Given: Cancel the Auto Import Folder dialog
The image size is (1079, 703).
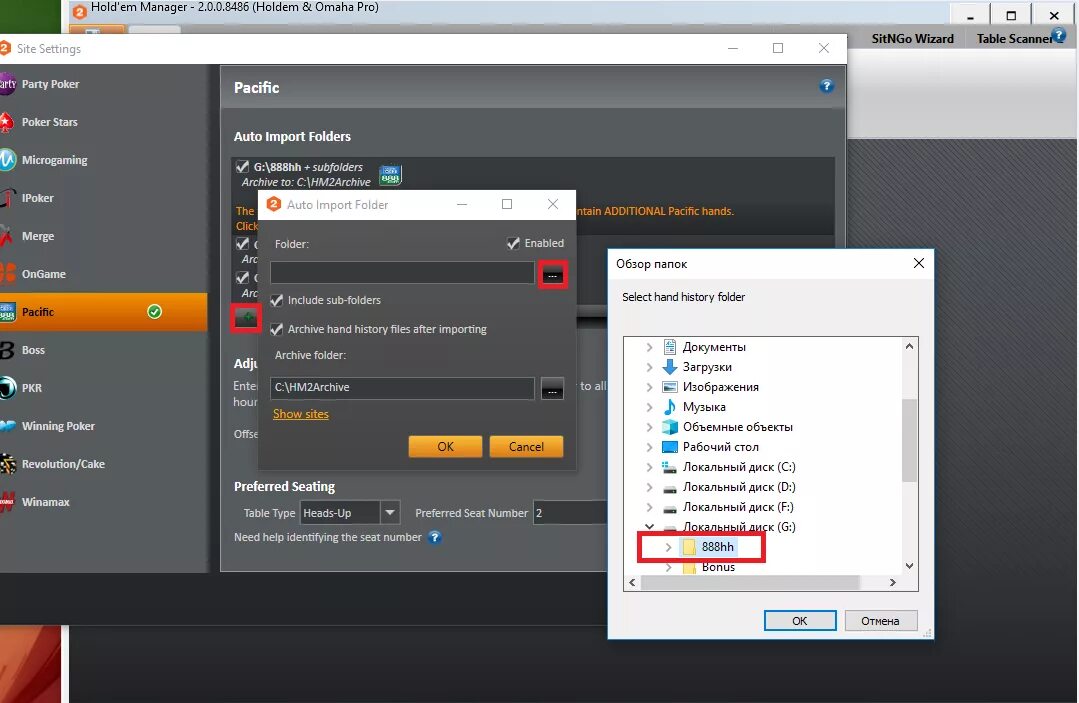Looking at the screenshot, I should [x=526, y=446].
